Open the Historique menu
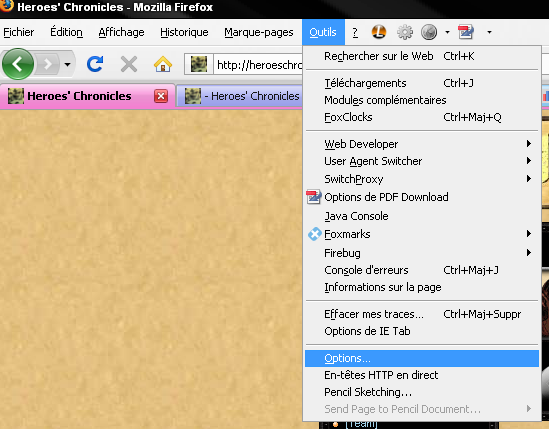The height and width of the screenshot is (429, 549). point(184,32)
